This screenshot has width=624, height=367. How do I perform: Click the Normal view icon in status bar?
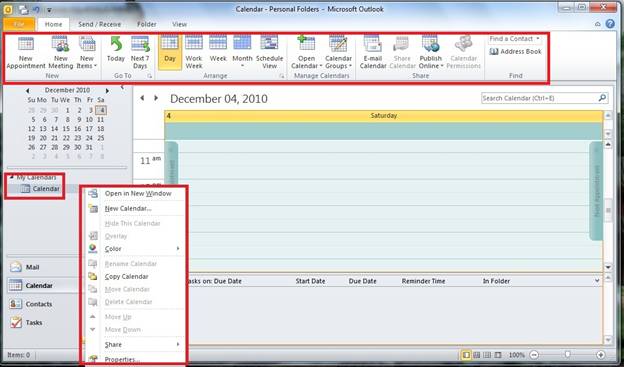[466, 354]
